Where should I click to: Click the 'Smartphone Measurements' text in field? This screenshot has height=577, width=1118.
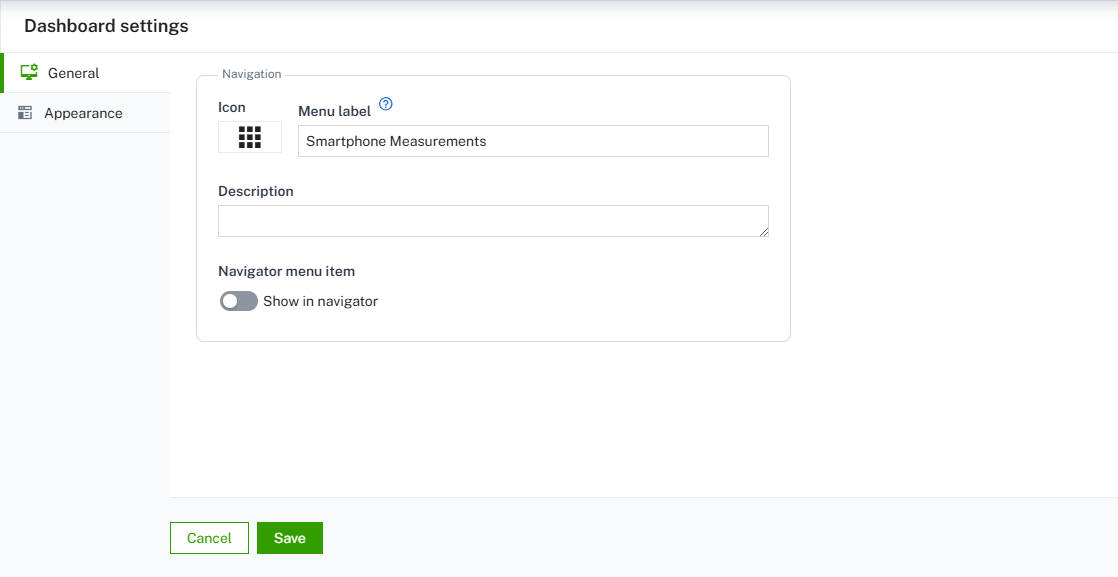click(x=396, y=141)
